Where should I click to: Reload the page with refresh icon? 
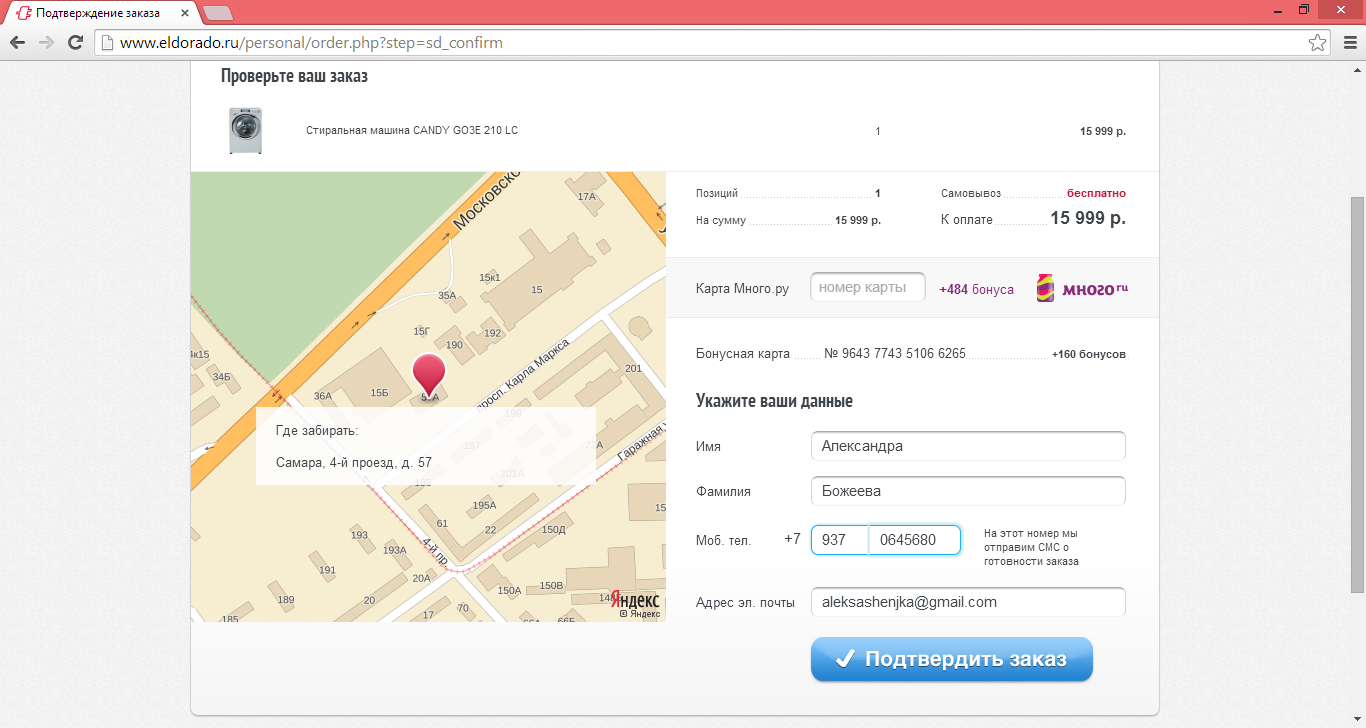(x=75, y=43)
